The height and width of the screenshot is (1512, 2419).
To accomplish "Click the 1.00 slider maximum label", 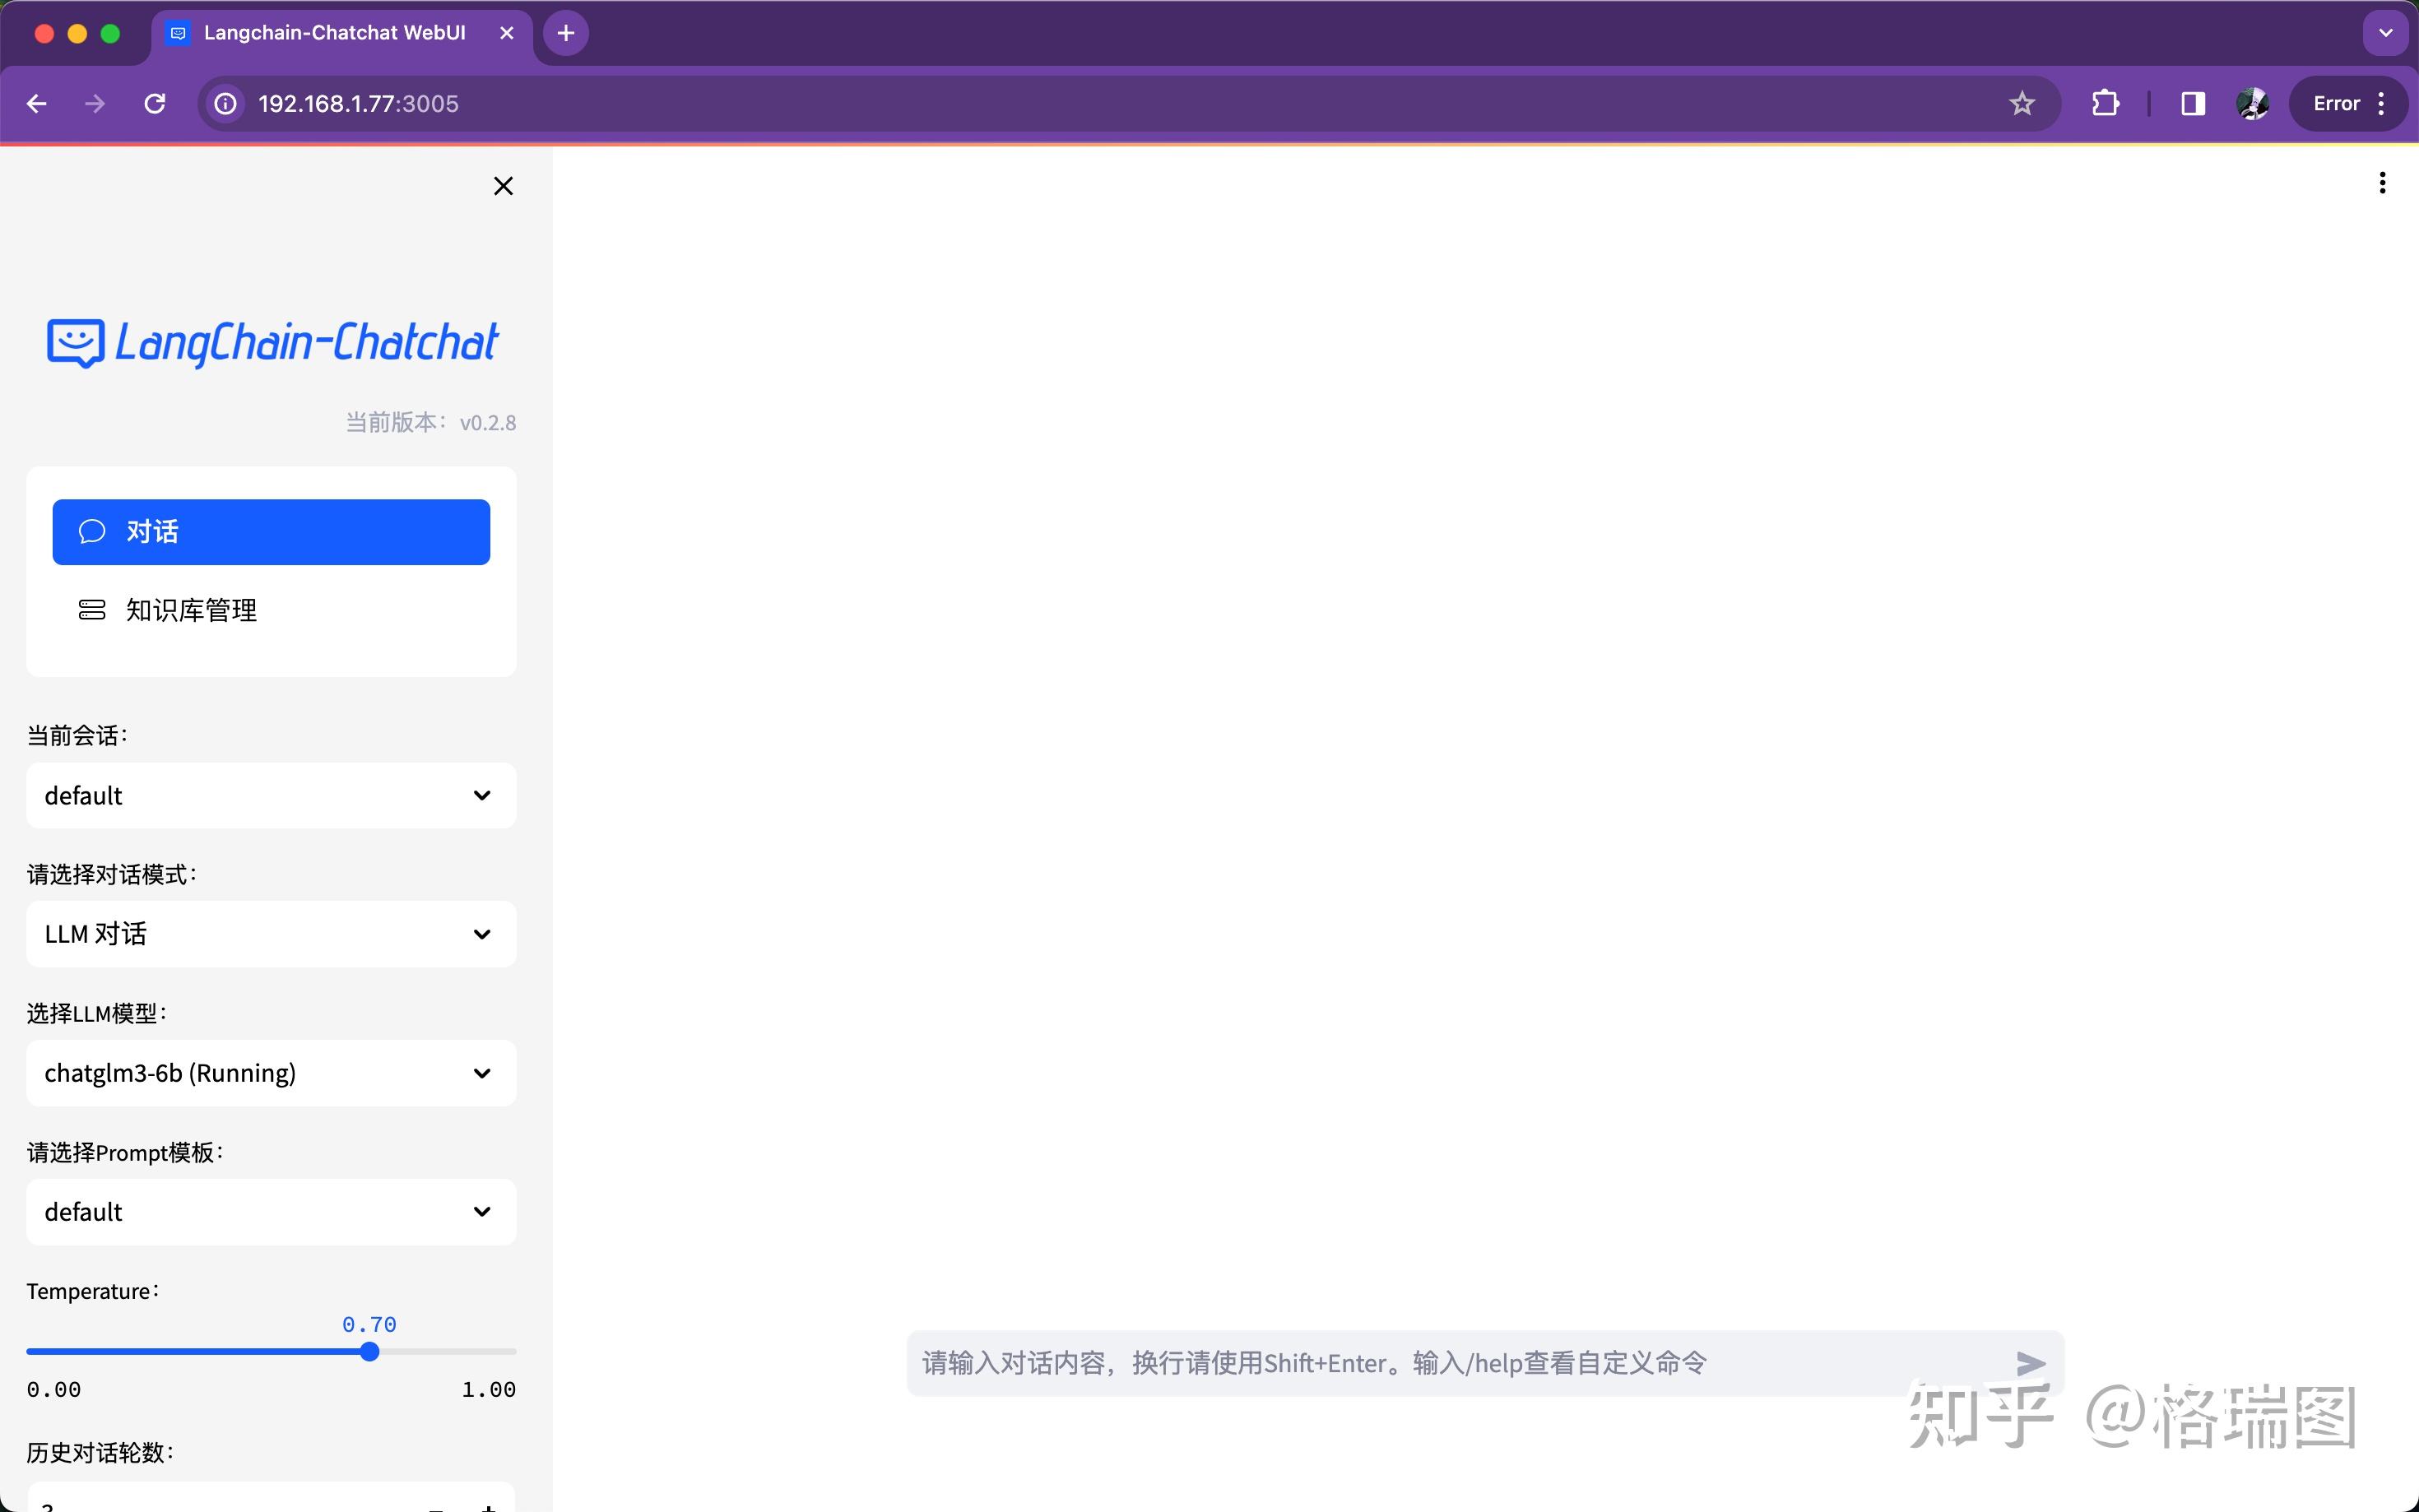I will pyautogui.click(x=489, y=1389).
